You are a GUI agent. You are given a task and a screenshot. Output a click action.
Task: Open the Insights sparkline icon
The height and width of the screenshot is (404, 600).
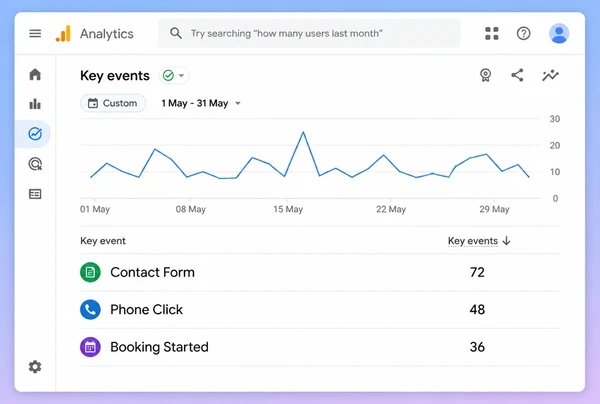(x=550, y=75)
